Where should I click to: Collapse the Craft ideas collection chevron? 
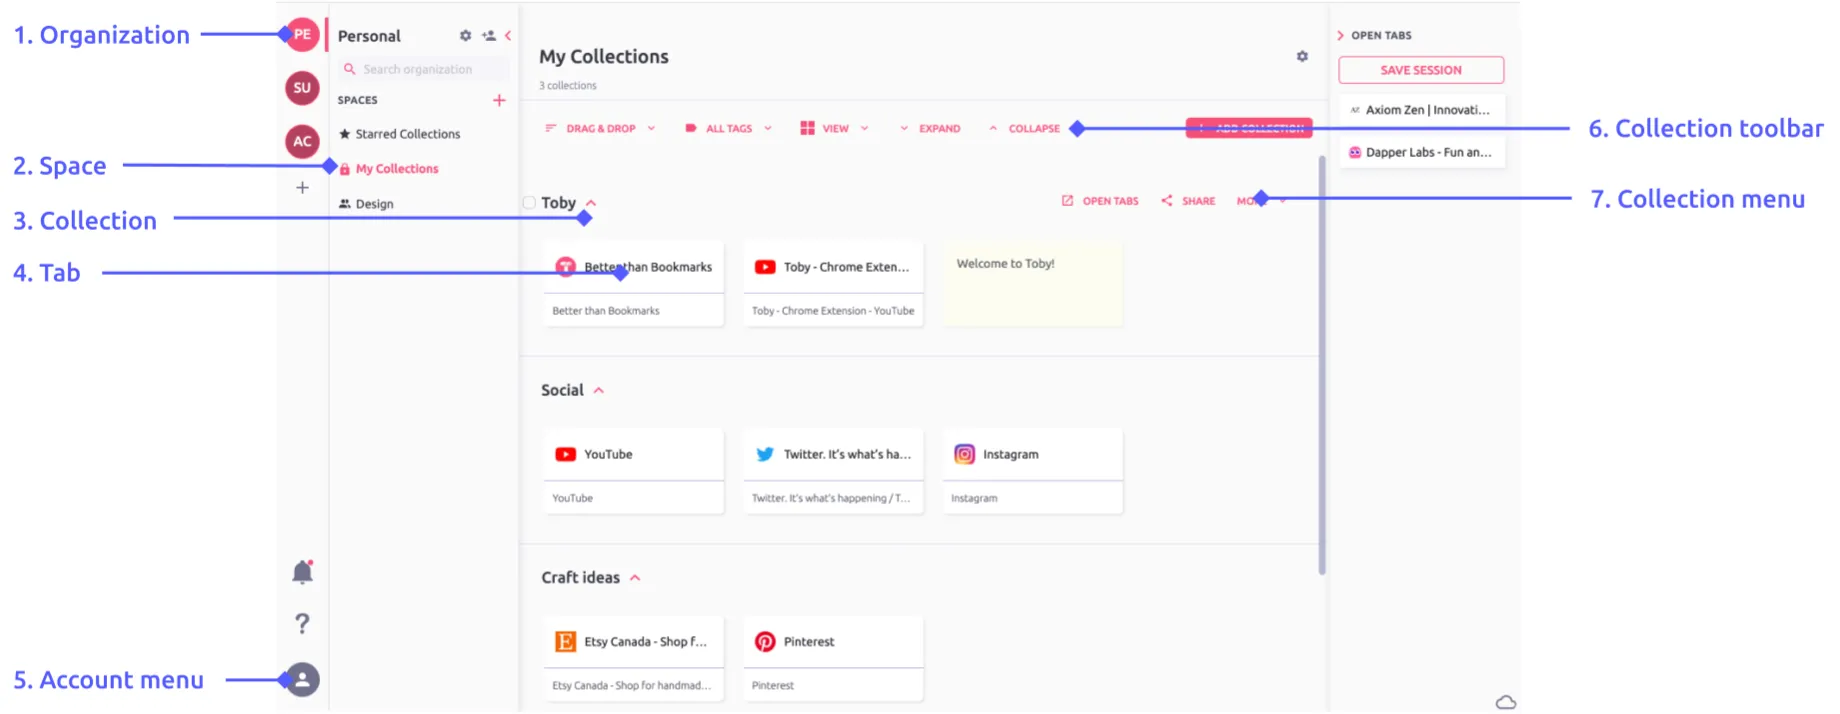635,578
